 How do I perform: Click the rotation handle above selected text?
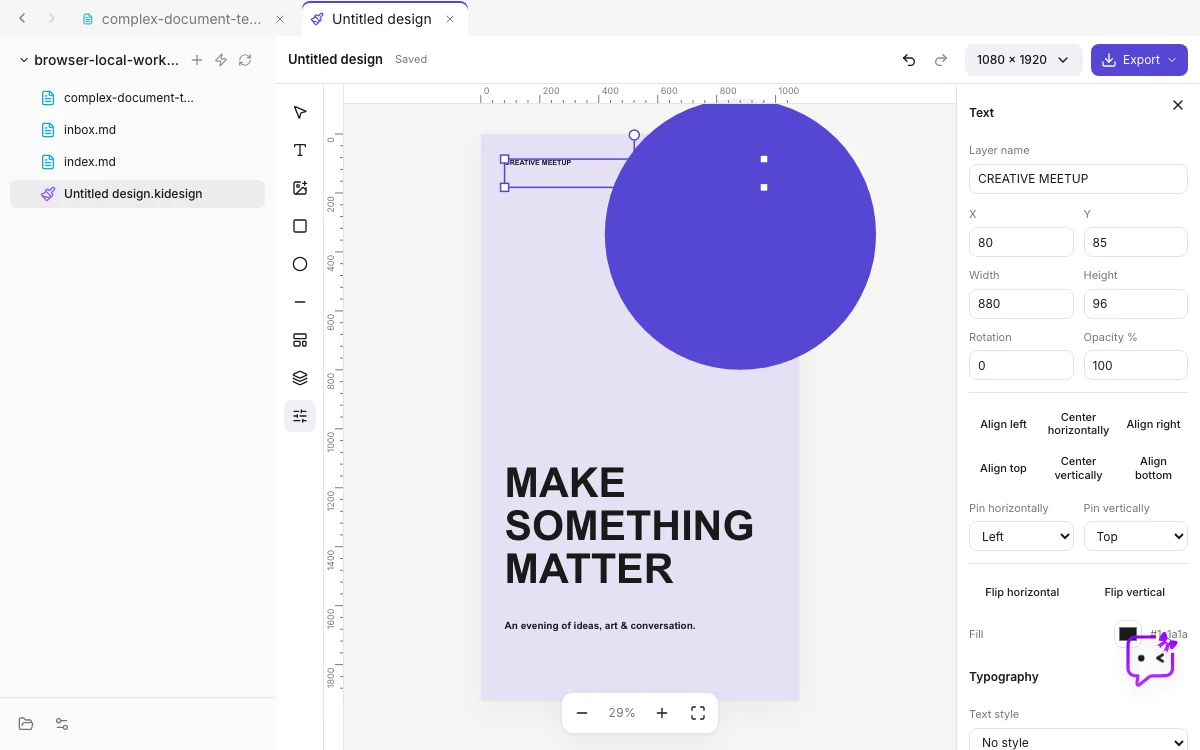coord(634,135)
